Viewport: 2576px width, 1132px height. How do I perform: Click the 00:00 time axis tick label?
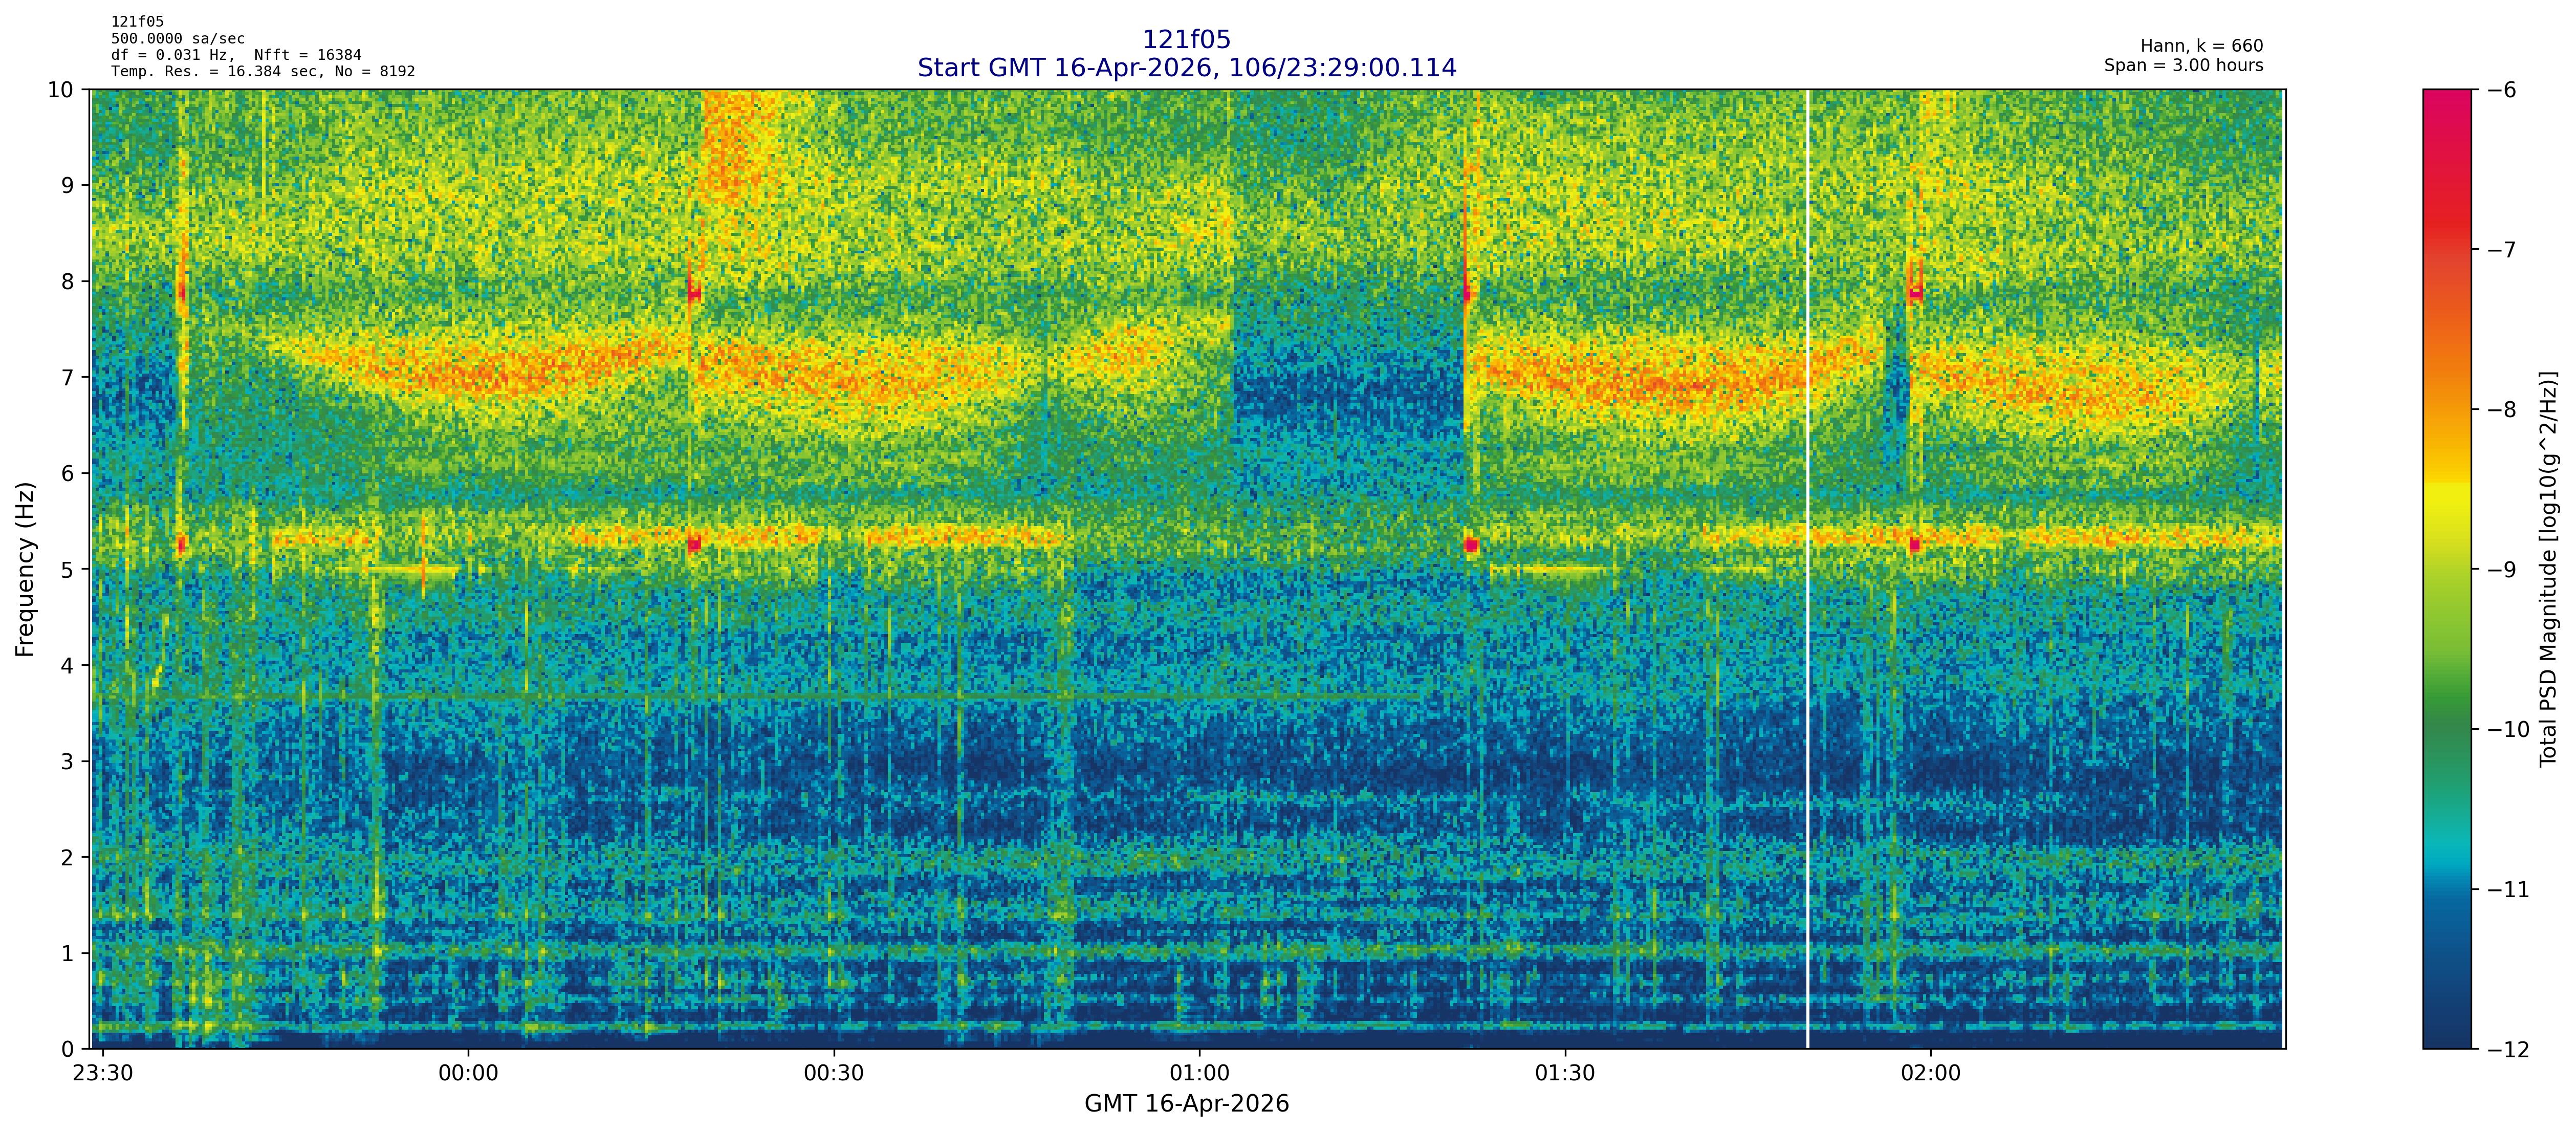point(468,1074)
